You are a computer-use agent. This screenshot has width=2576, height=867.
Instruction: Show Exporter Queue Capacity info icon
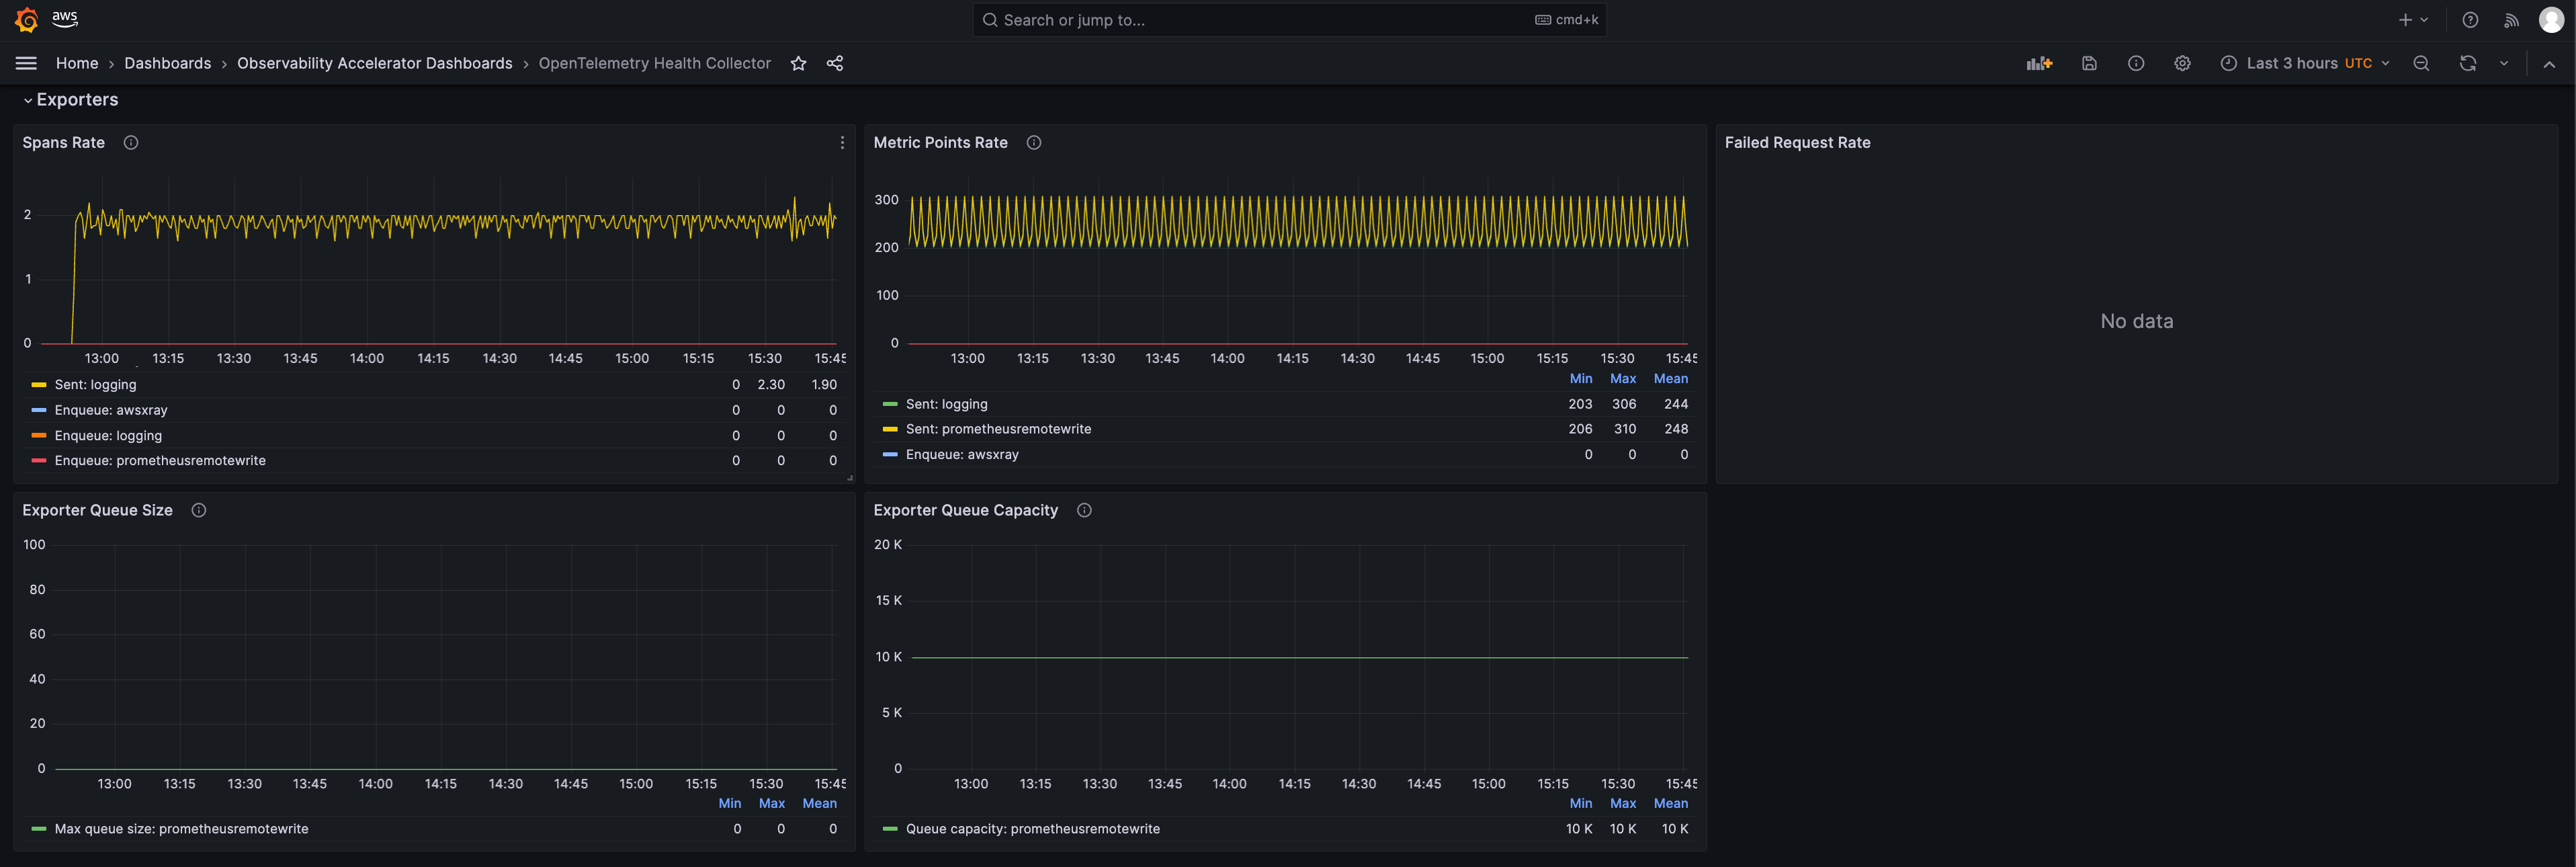coord(1084,510)
